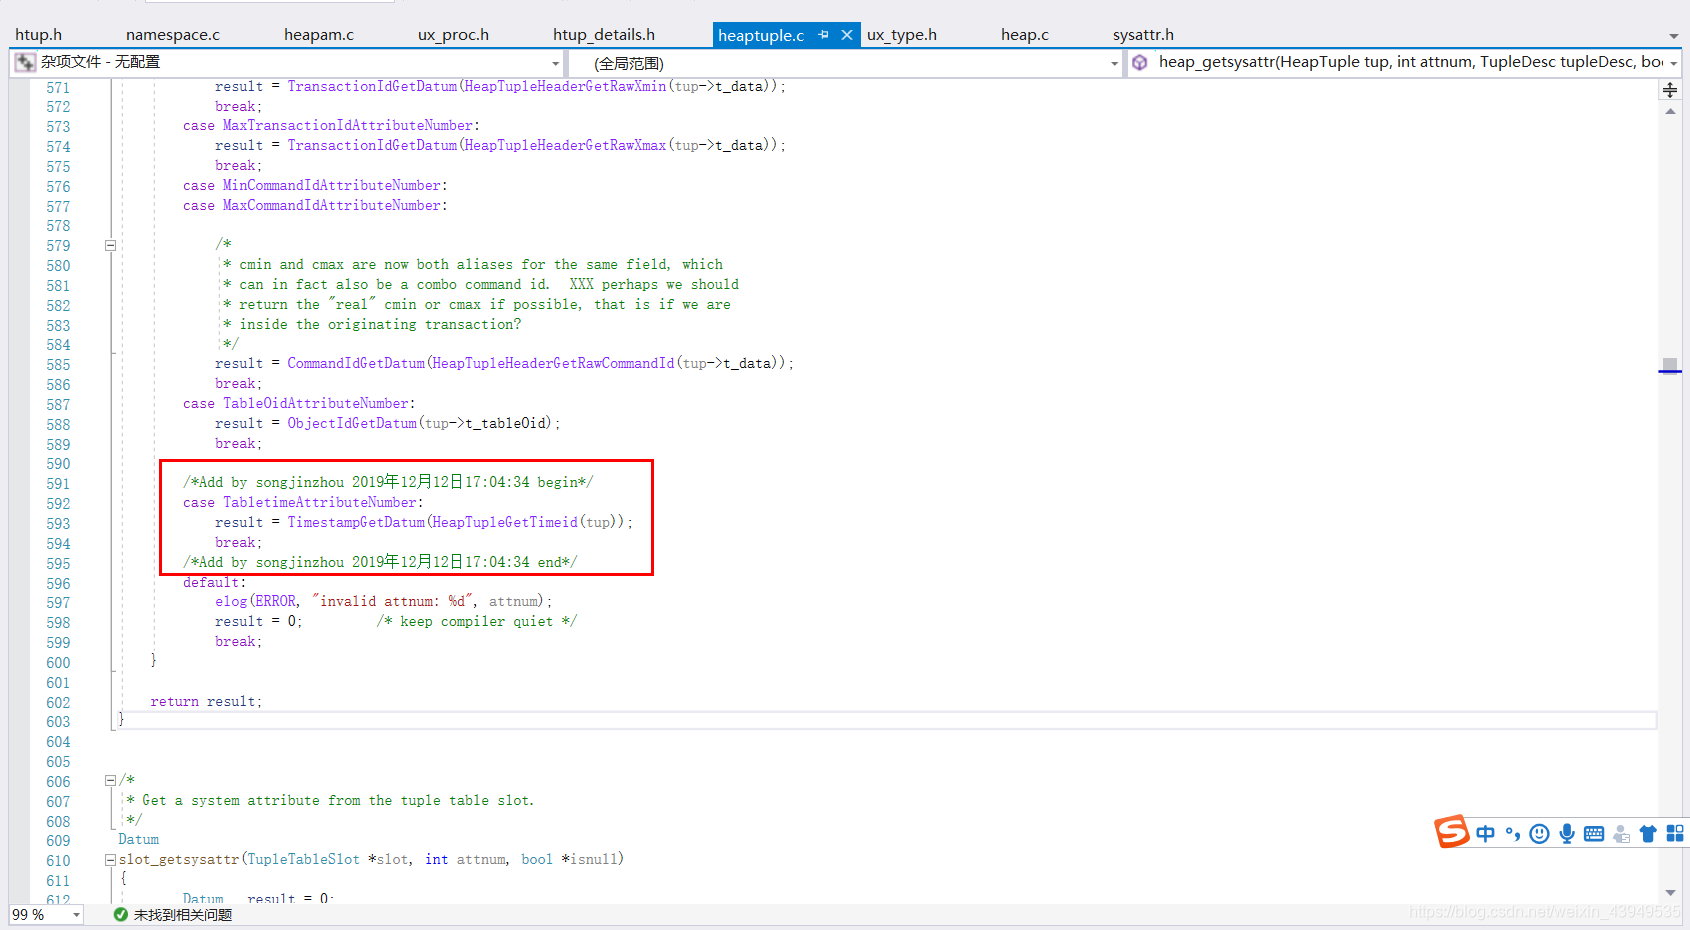Click the green no-issues check icon

121,915
